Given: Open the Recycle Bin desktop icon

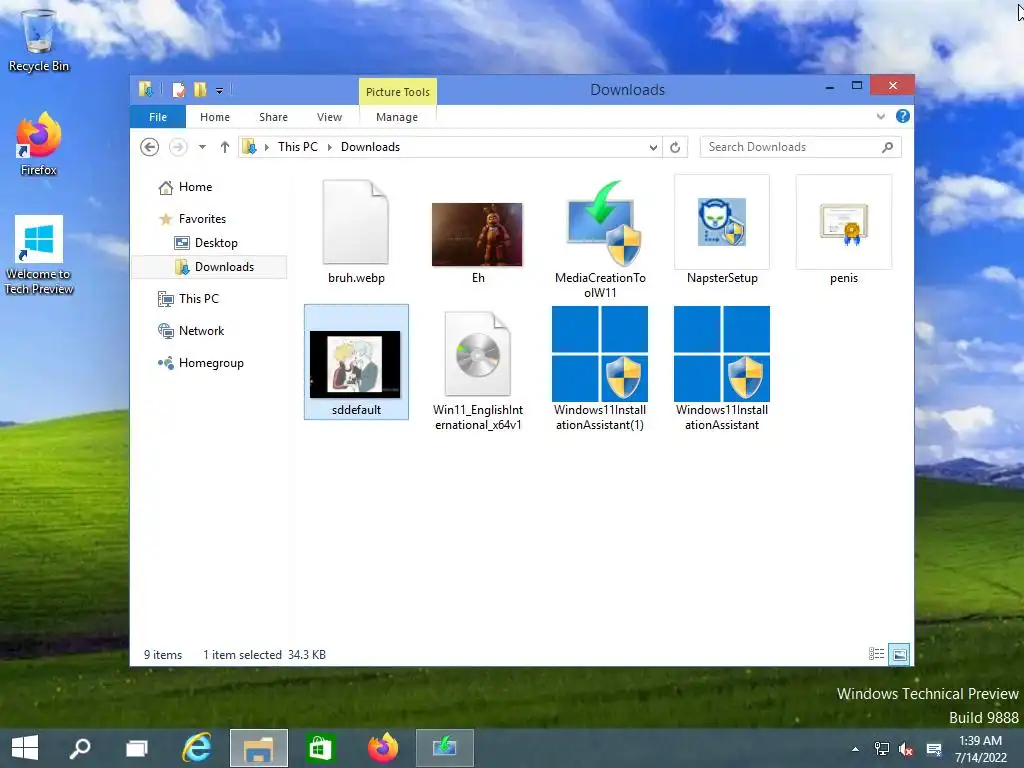Looking at the screenshot, I should click(x=39, y=39).
